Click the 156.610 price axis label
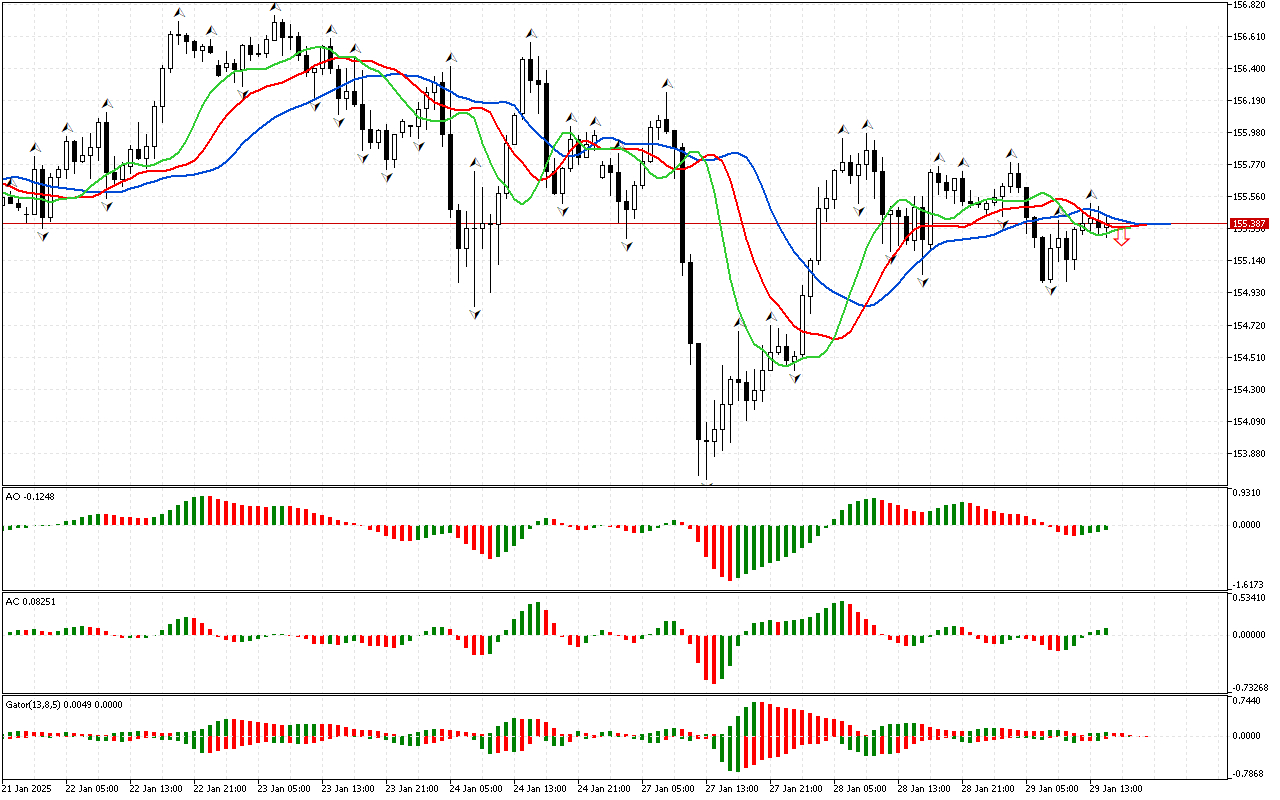The width and height of the screenshot is (1280, 800). click(1248, 37)
